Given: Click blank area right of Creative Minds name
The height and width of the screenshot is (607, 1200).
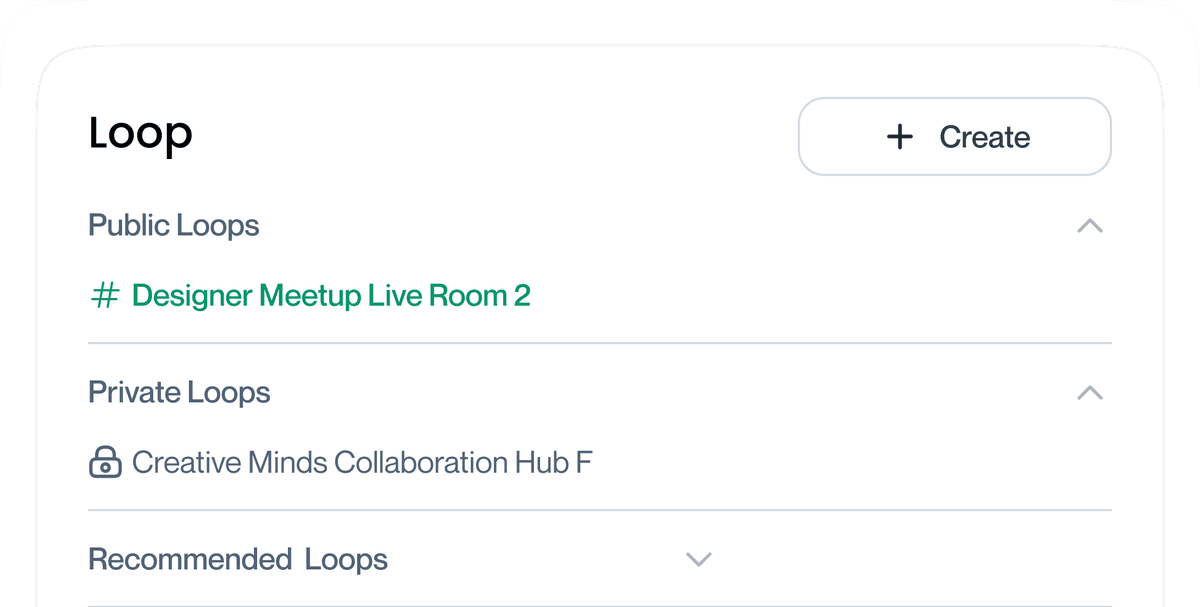Looking at the screenshot, I should coord(850,463).
